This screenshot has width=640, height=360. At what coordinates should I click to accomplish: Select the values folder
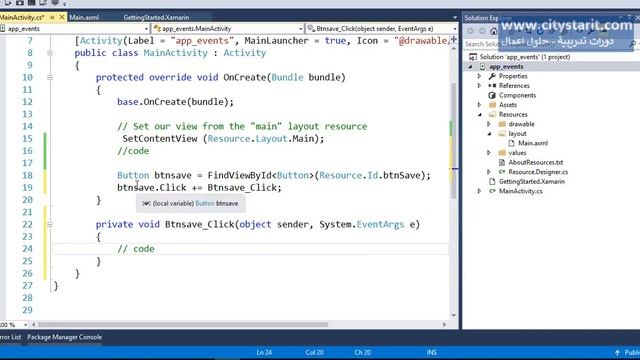pos(517,153)
